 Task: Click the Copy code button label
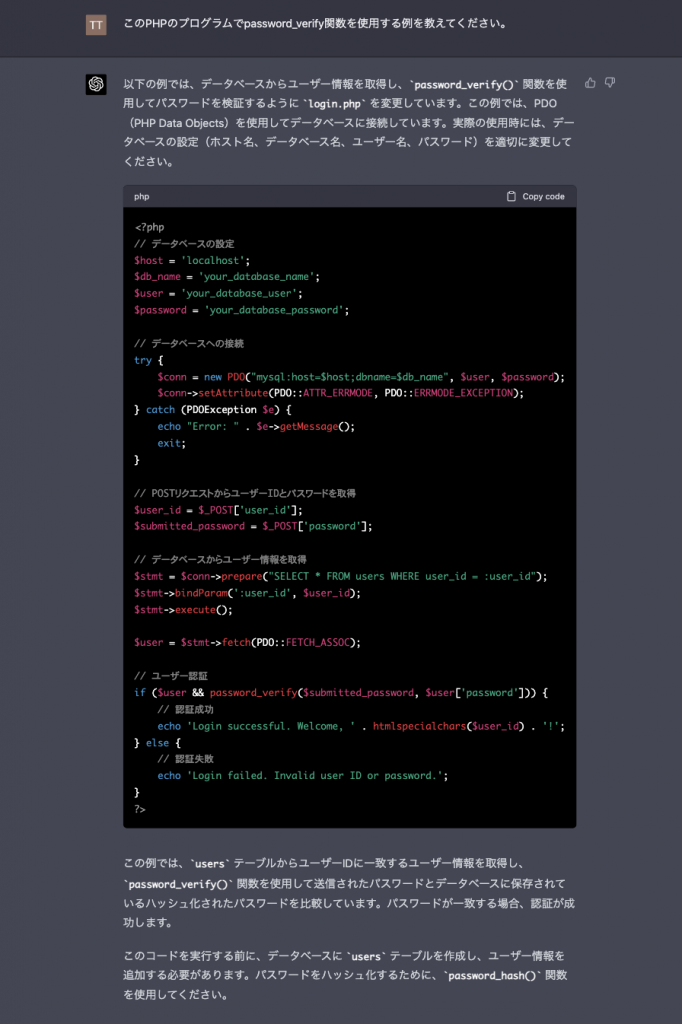click(x=543, y=196)
